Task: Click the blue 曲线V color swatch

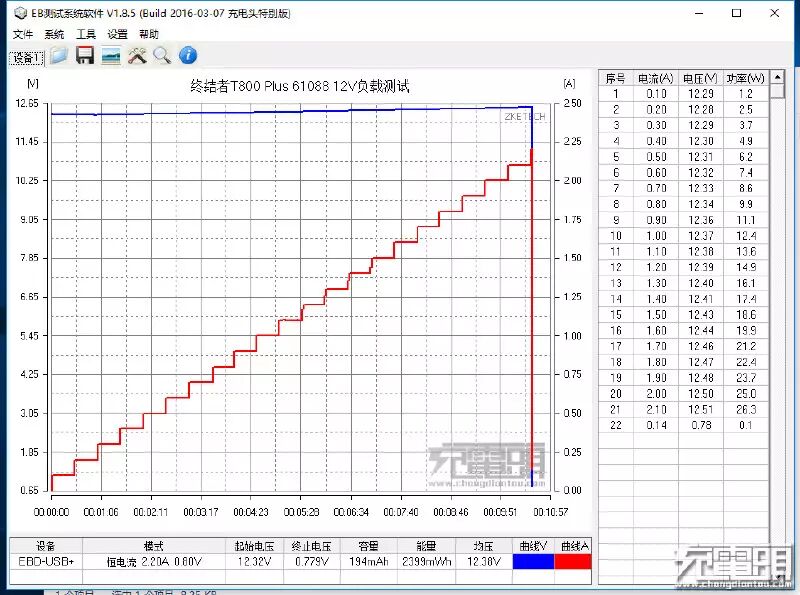Action: (533, 561)
